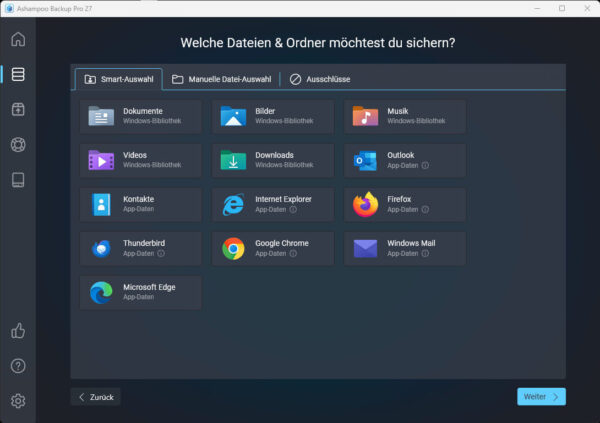This screenshot has height=423, width=600.
Task: Click the Google Chrome label text
Action: 282,243
